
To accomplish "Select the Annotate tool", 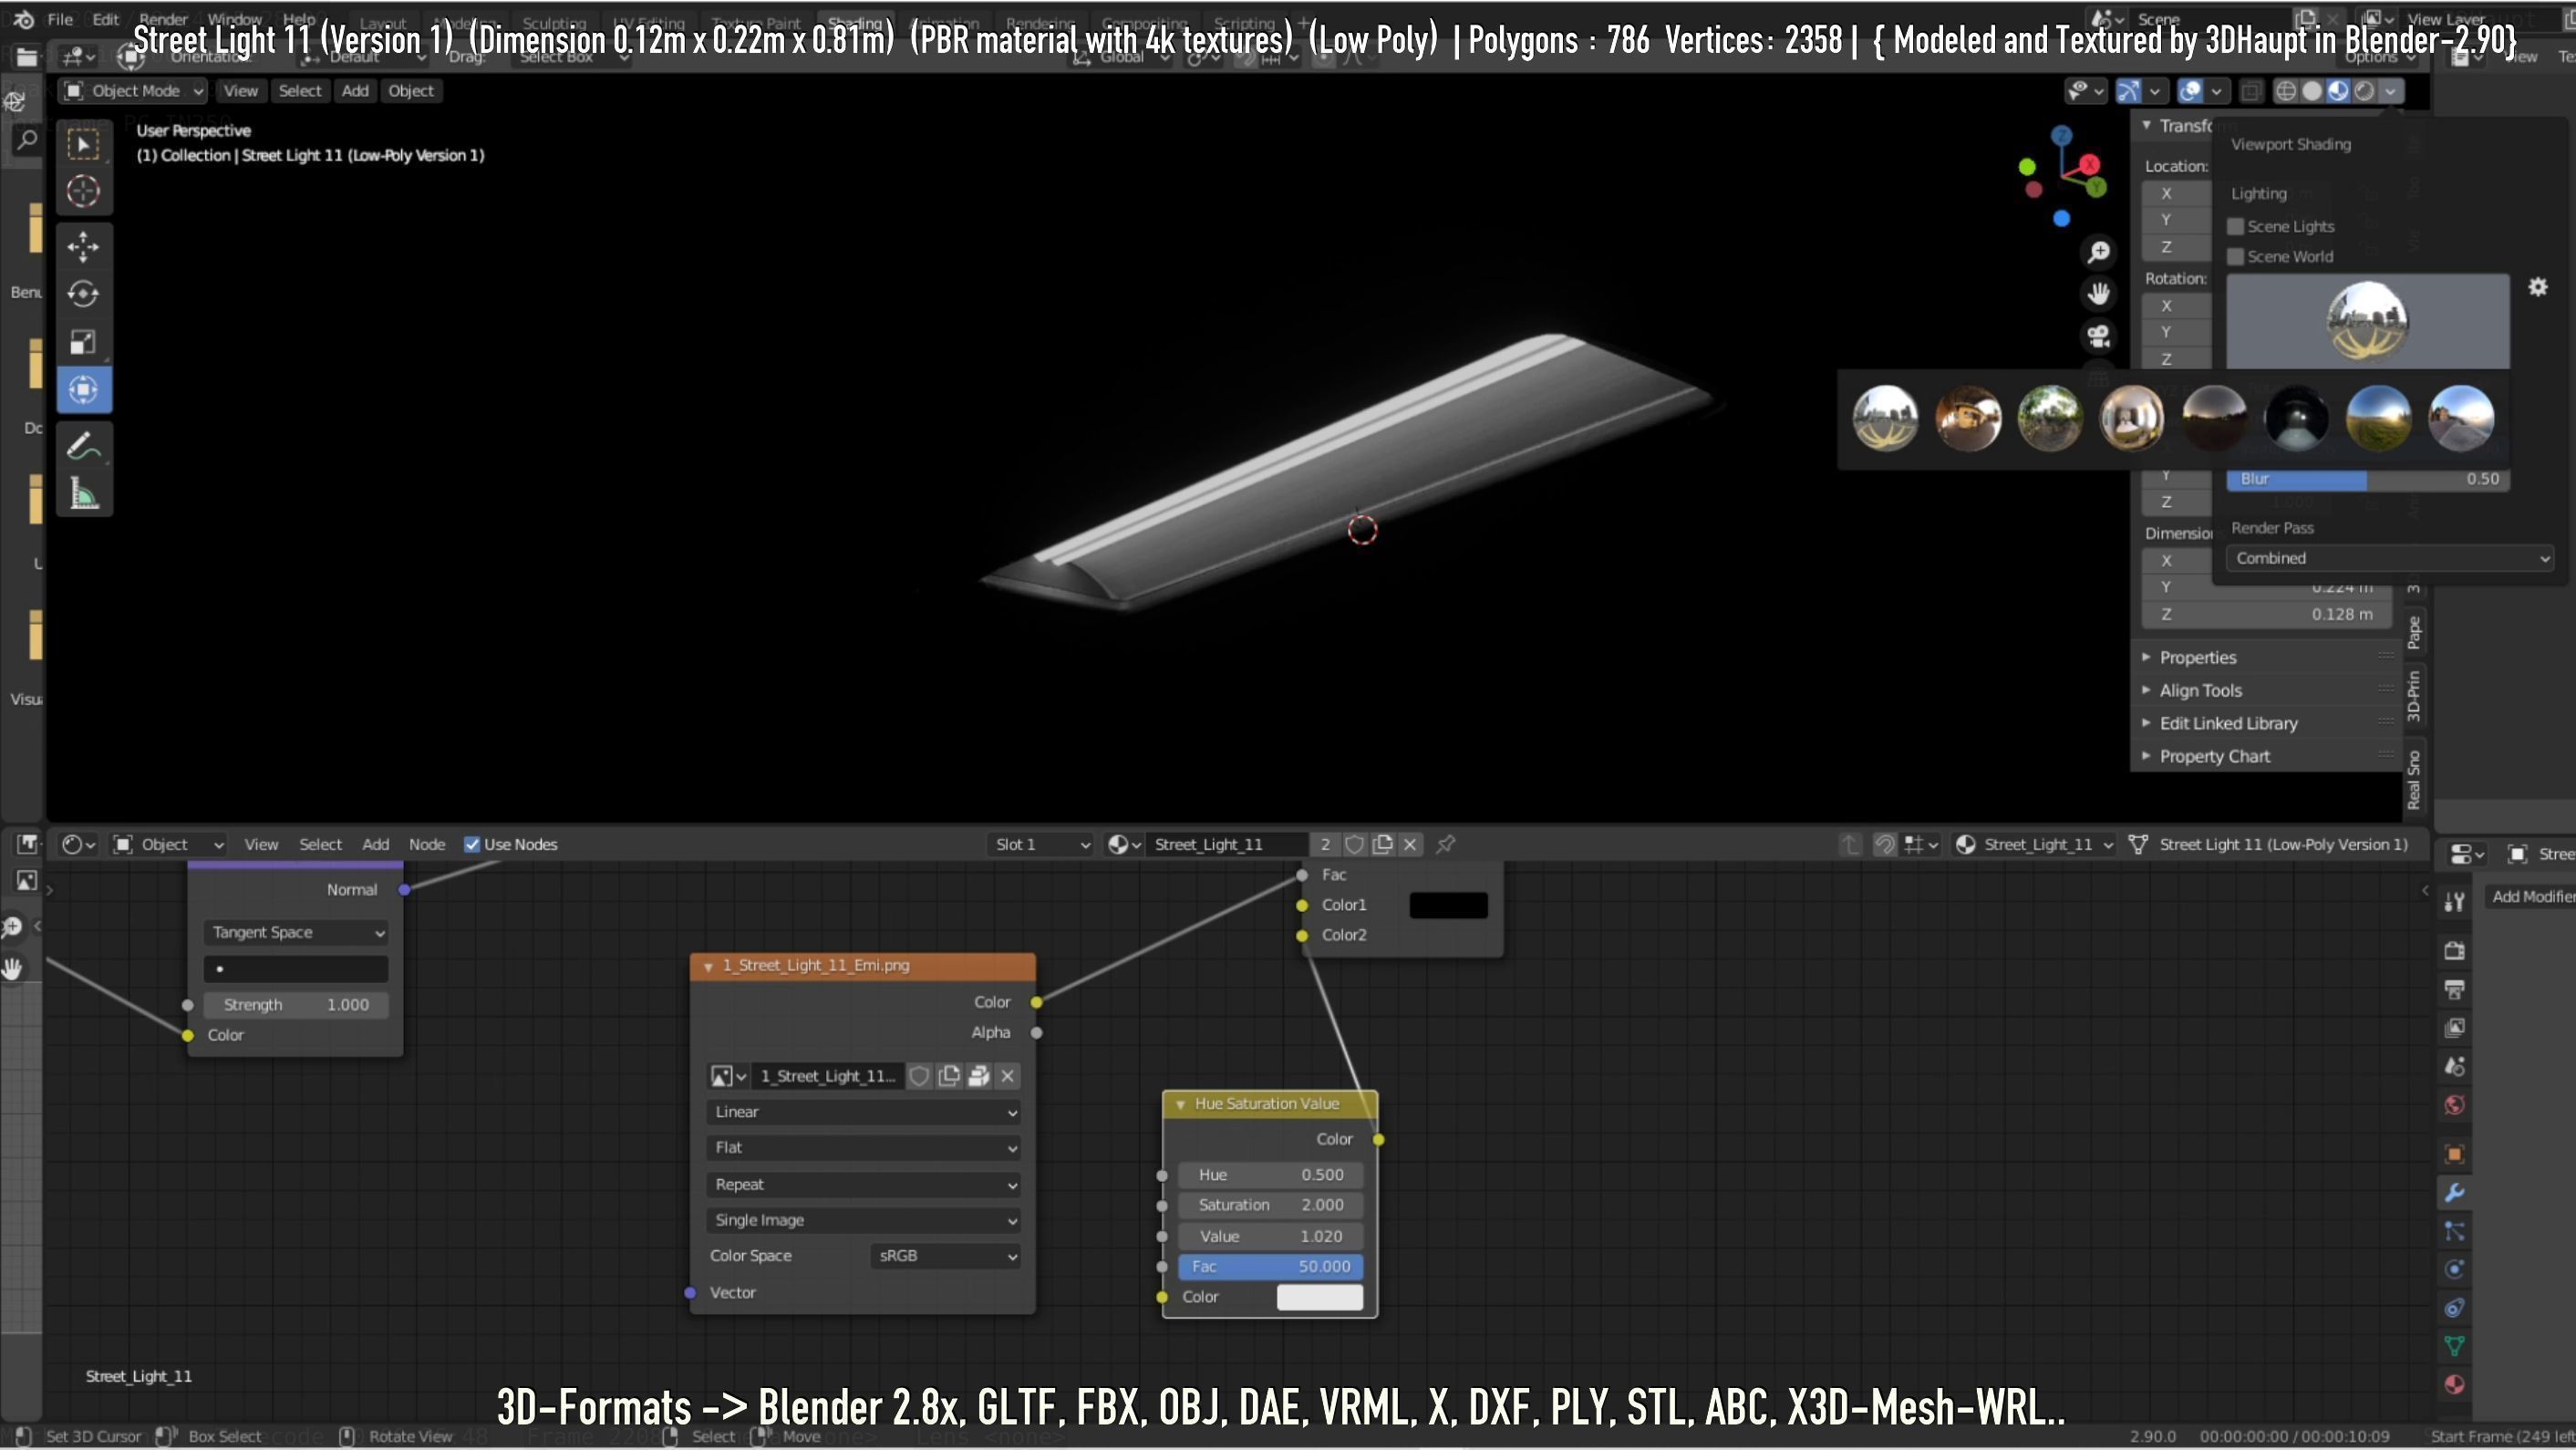I will coord(83,446).
